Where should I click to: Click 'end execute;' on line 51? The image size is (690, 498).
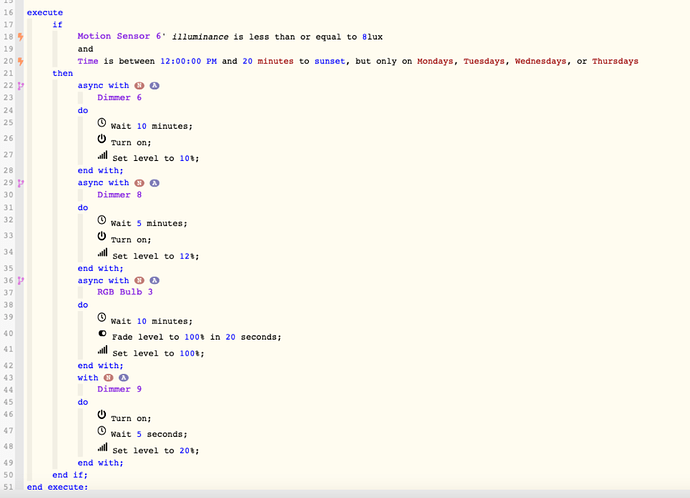(x=57, y=487)
